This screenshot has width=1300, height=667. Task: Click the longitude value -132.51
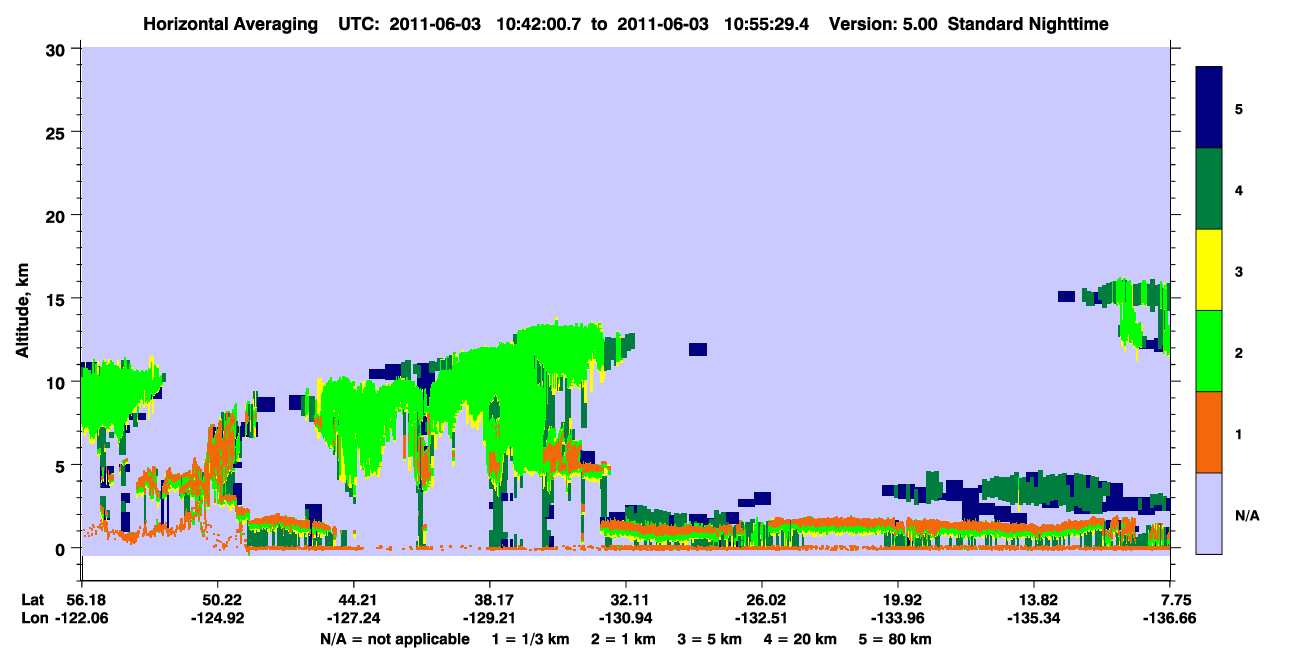(x=762, y=618)
